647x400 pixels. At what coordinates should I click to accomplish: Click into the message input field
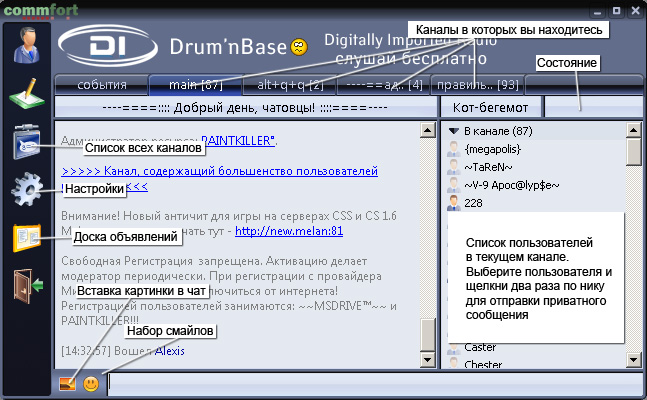click(x=370, y=383)
